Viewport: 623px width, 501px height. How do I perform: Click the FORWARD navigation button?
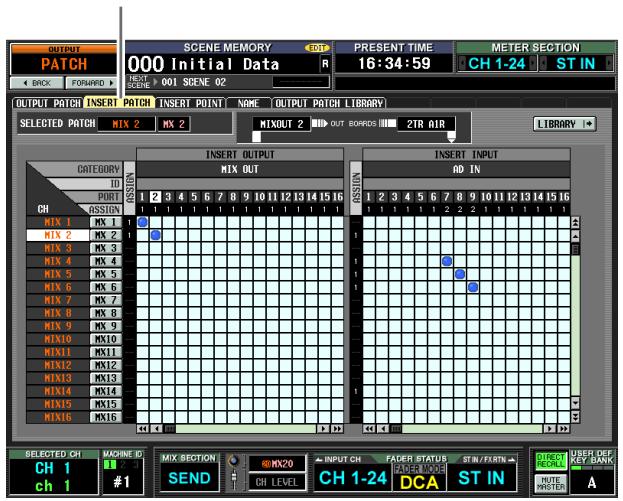point(92,83)
